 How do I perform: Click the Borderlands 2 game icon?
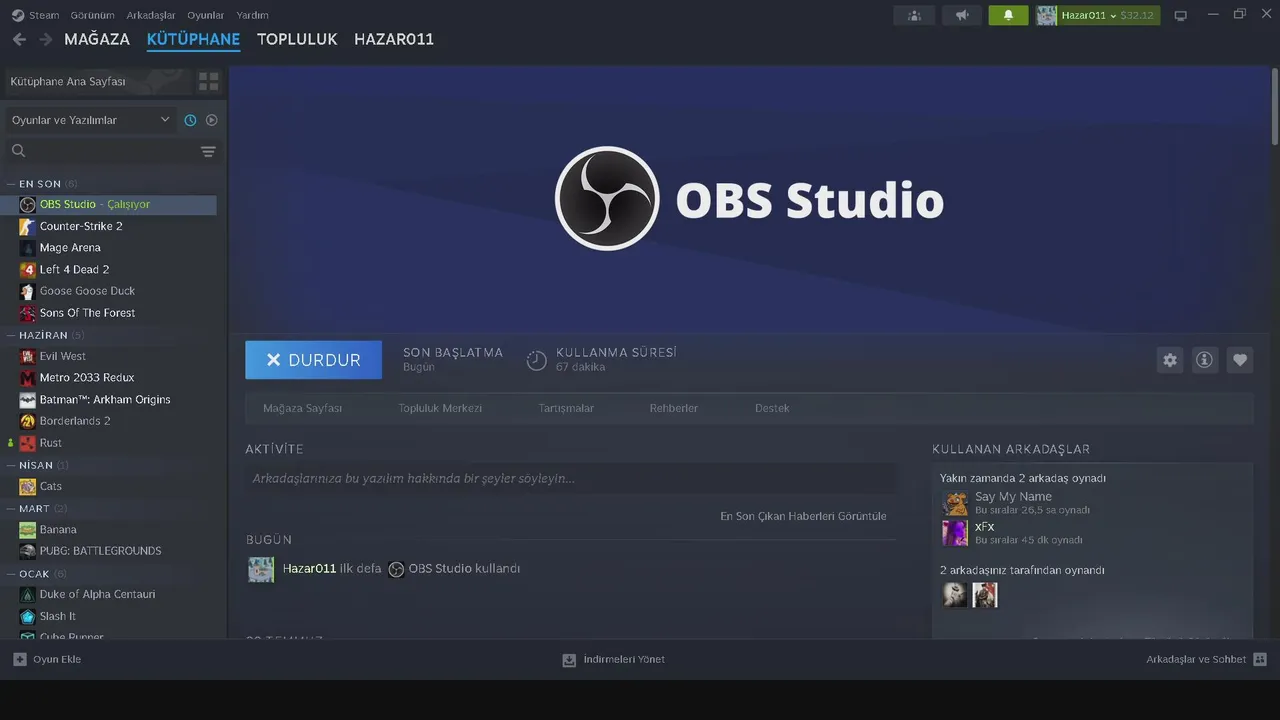pyautogui.click(x=27, y=421)
